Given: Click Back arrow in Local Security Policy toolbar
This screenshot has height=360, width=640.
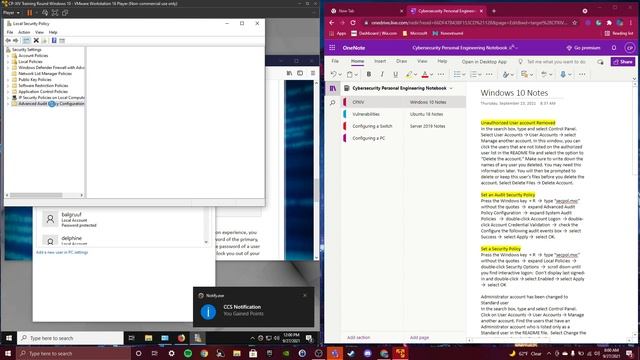Looking at the screenshot, I should click(8, 40).
